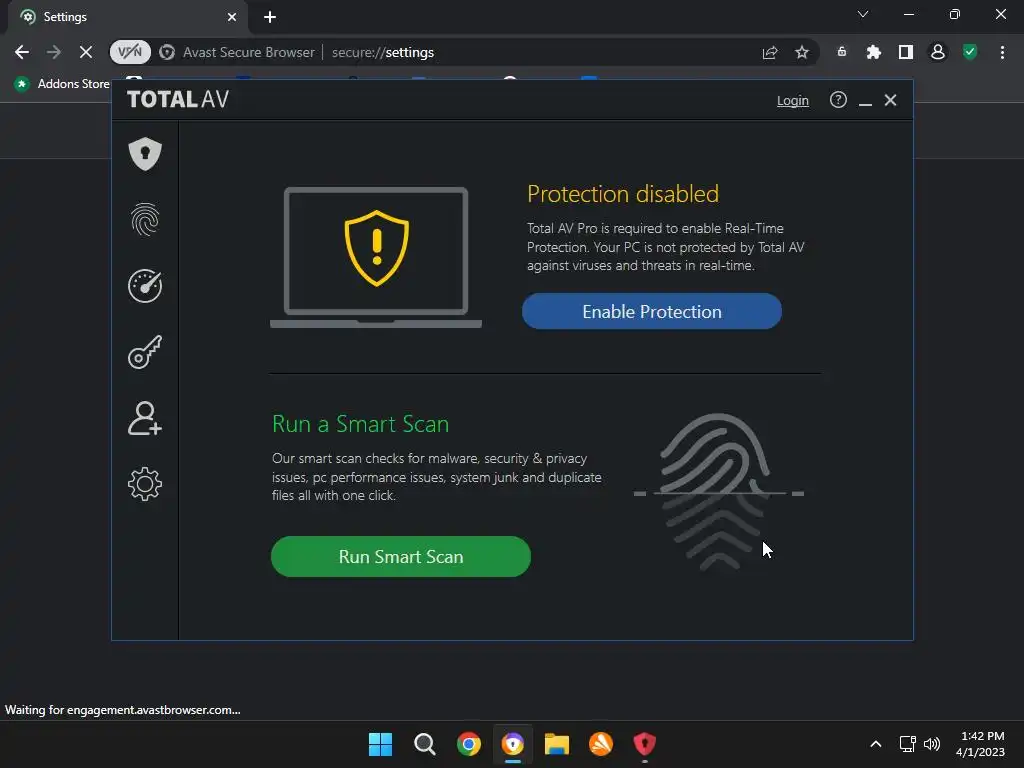Open the key password vault section
The height and width of the screenshot is (768, 1024).
coord(145,352)
